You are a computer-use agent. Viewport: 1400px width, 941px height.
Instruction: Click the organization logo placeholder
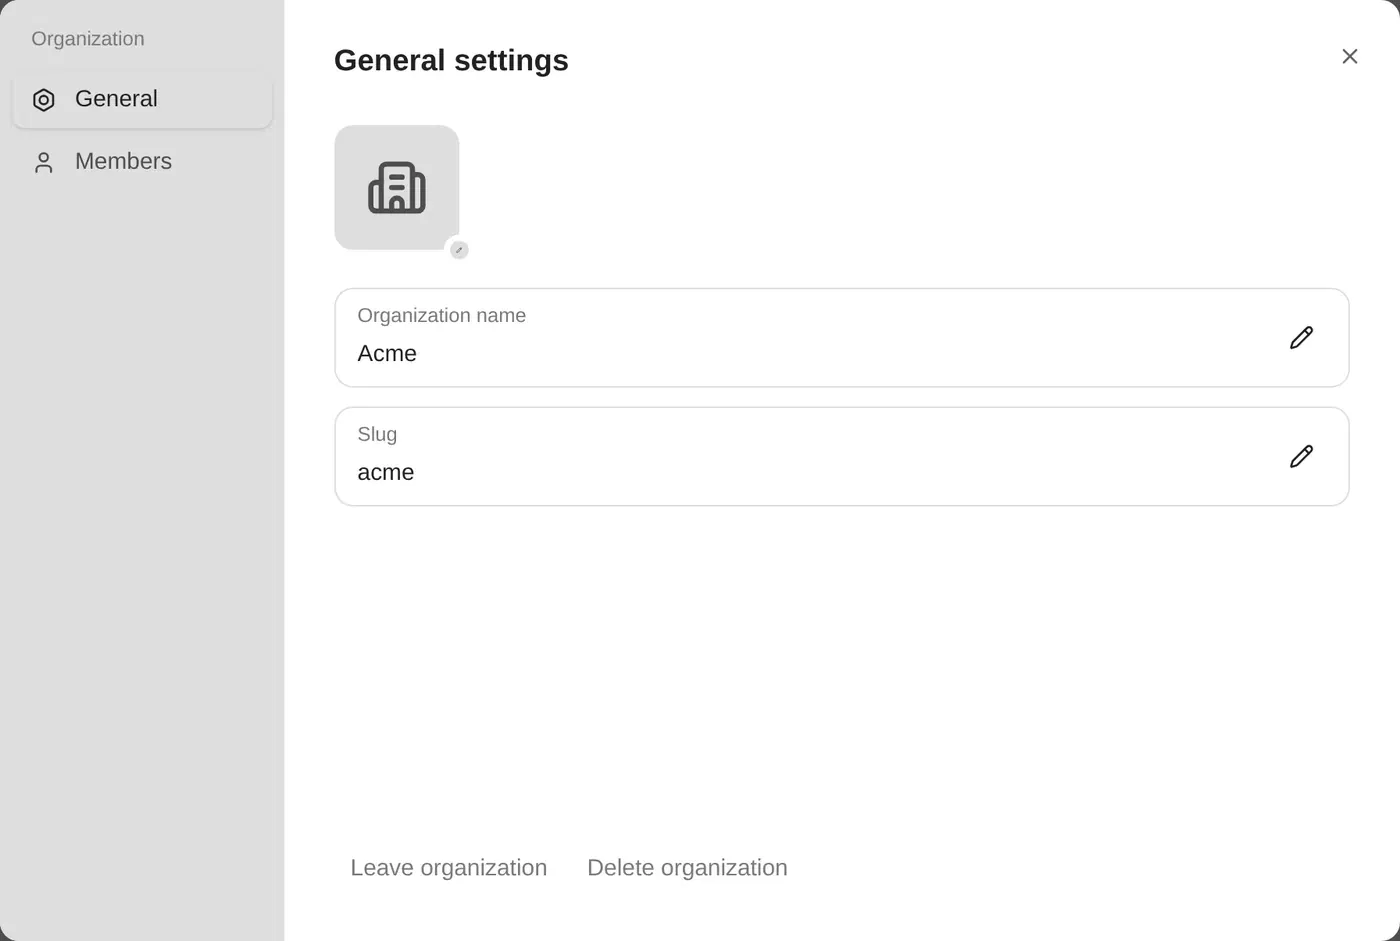click(397, 187)
